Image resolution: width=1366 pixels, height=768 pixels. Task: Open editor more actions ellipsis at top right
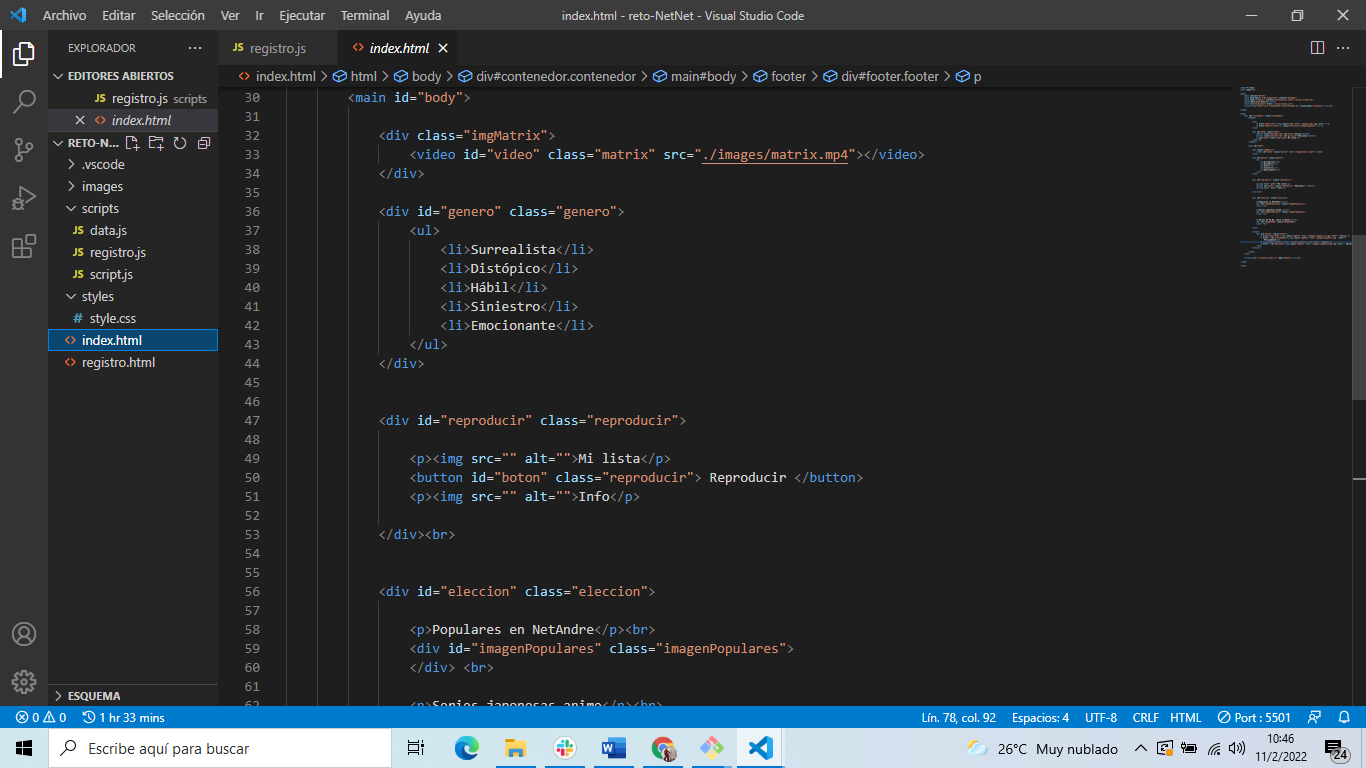pos(1344,48)
